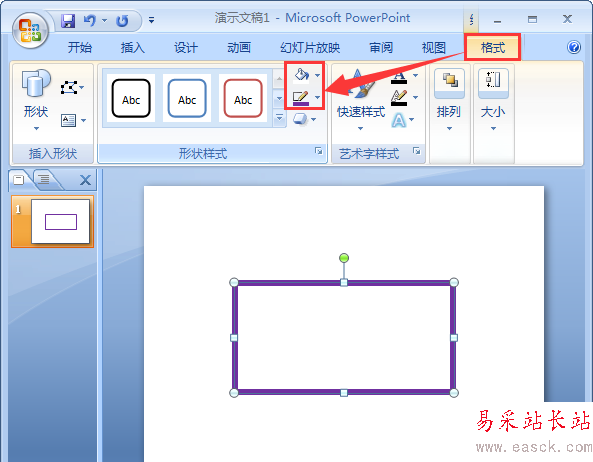Viewport: 593px width, 462px height.
Task: Undo the last action
Action: (90, 20)
